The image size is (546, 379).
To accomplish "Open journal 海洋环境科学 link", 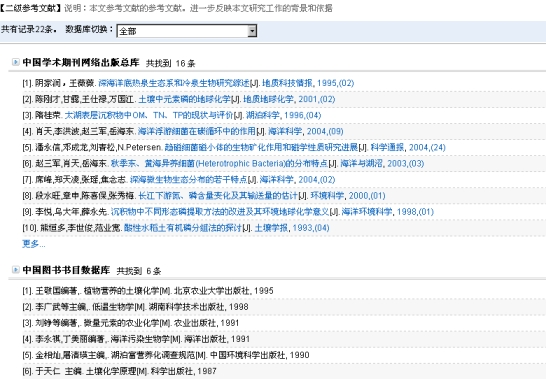I will [x=367, y=211].
